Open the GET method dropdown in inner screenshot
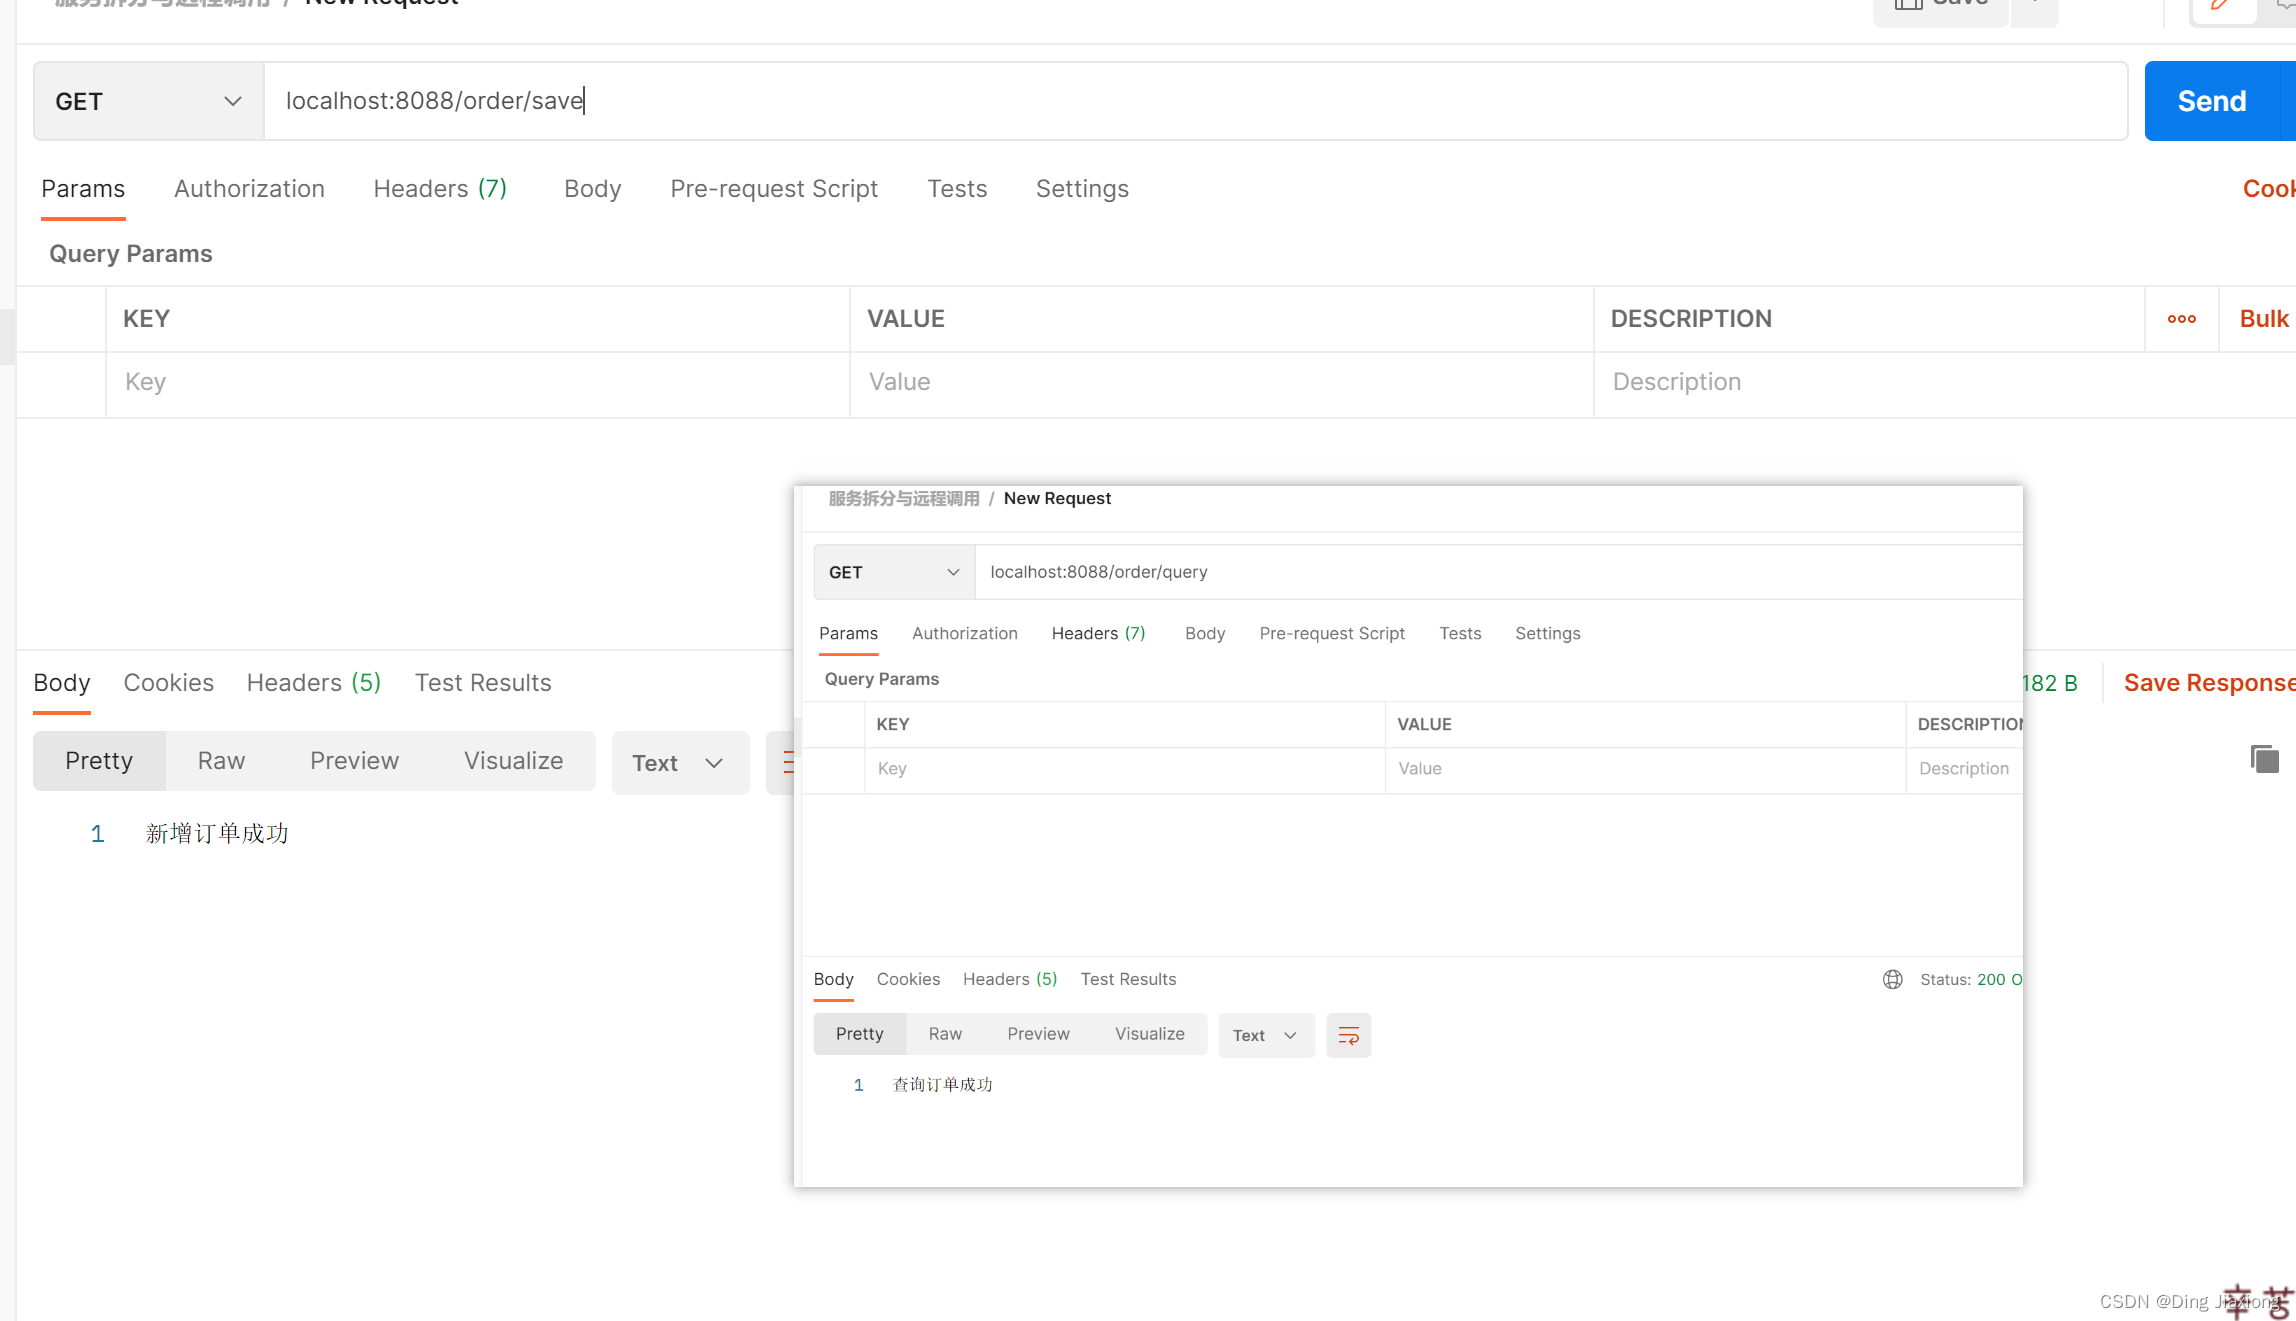Image resolution: width=2296 pixels, height=1321 pixels. [x=894, y=572]
